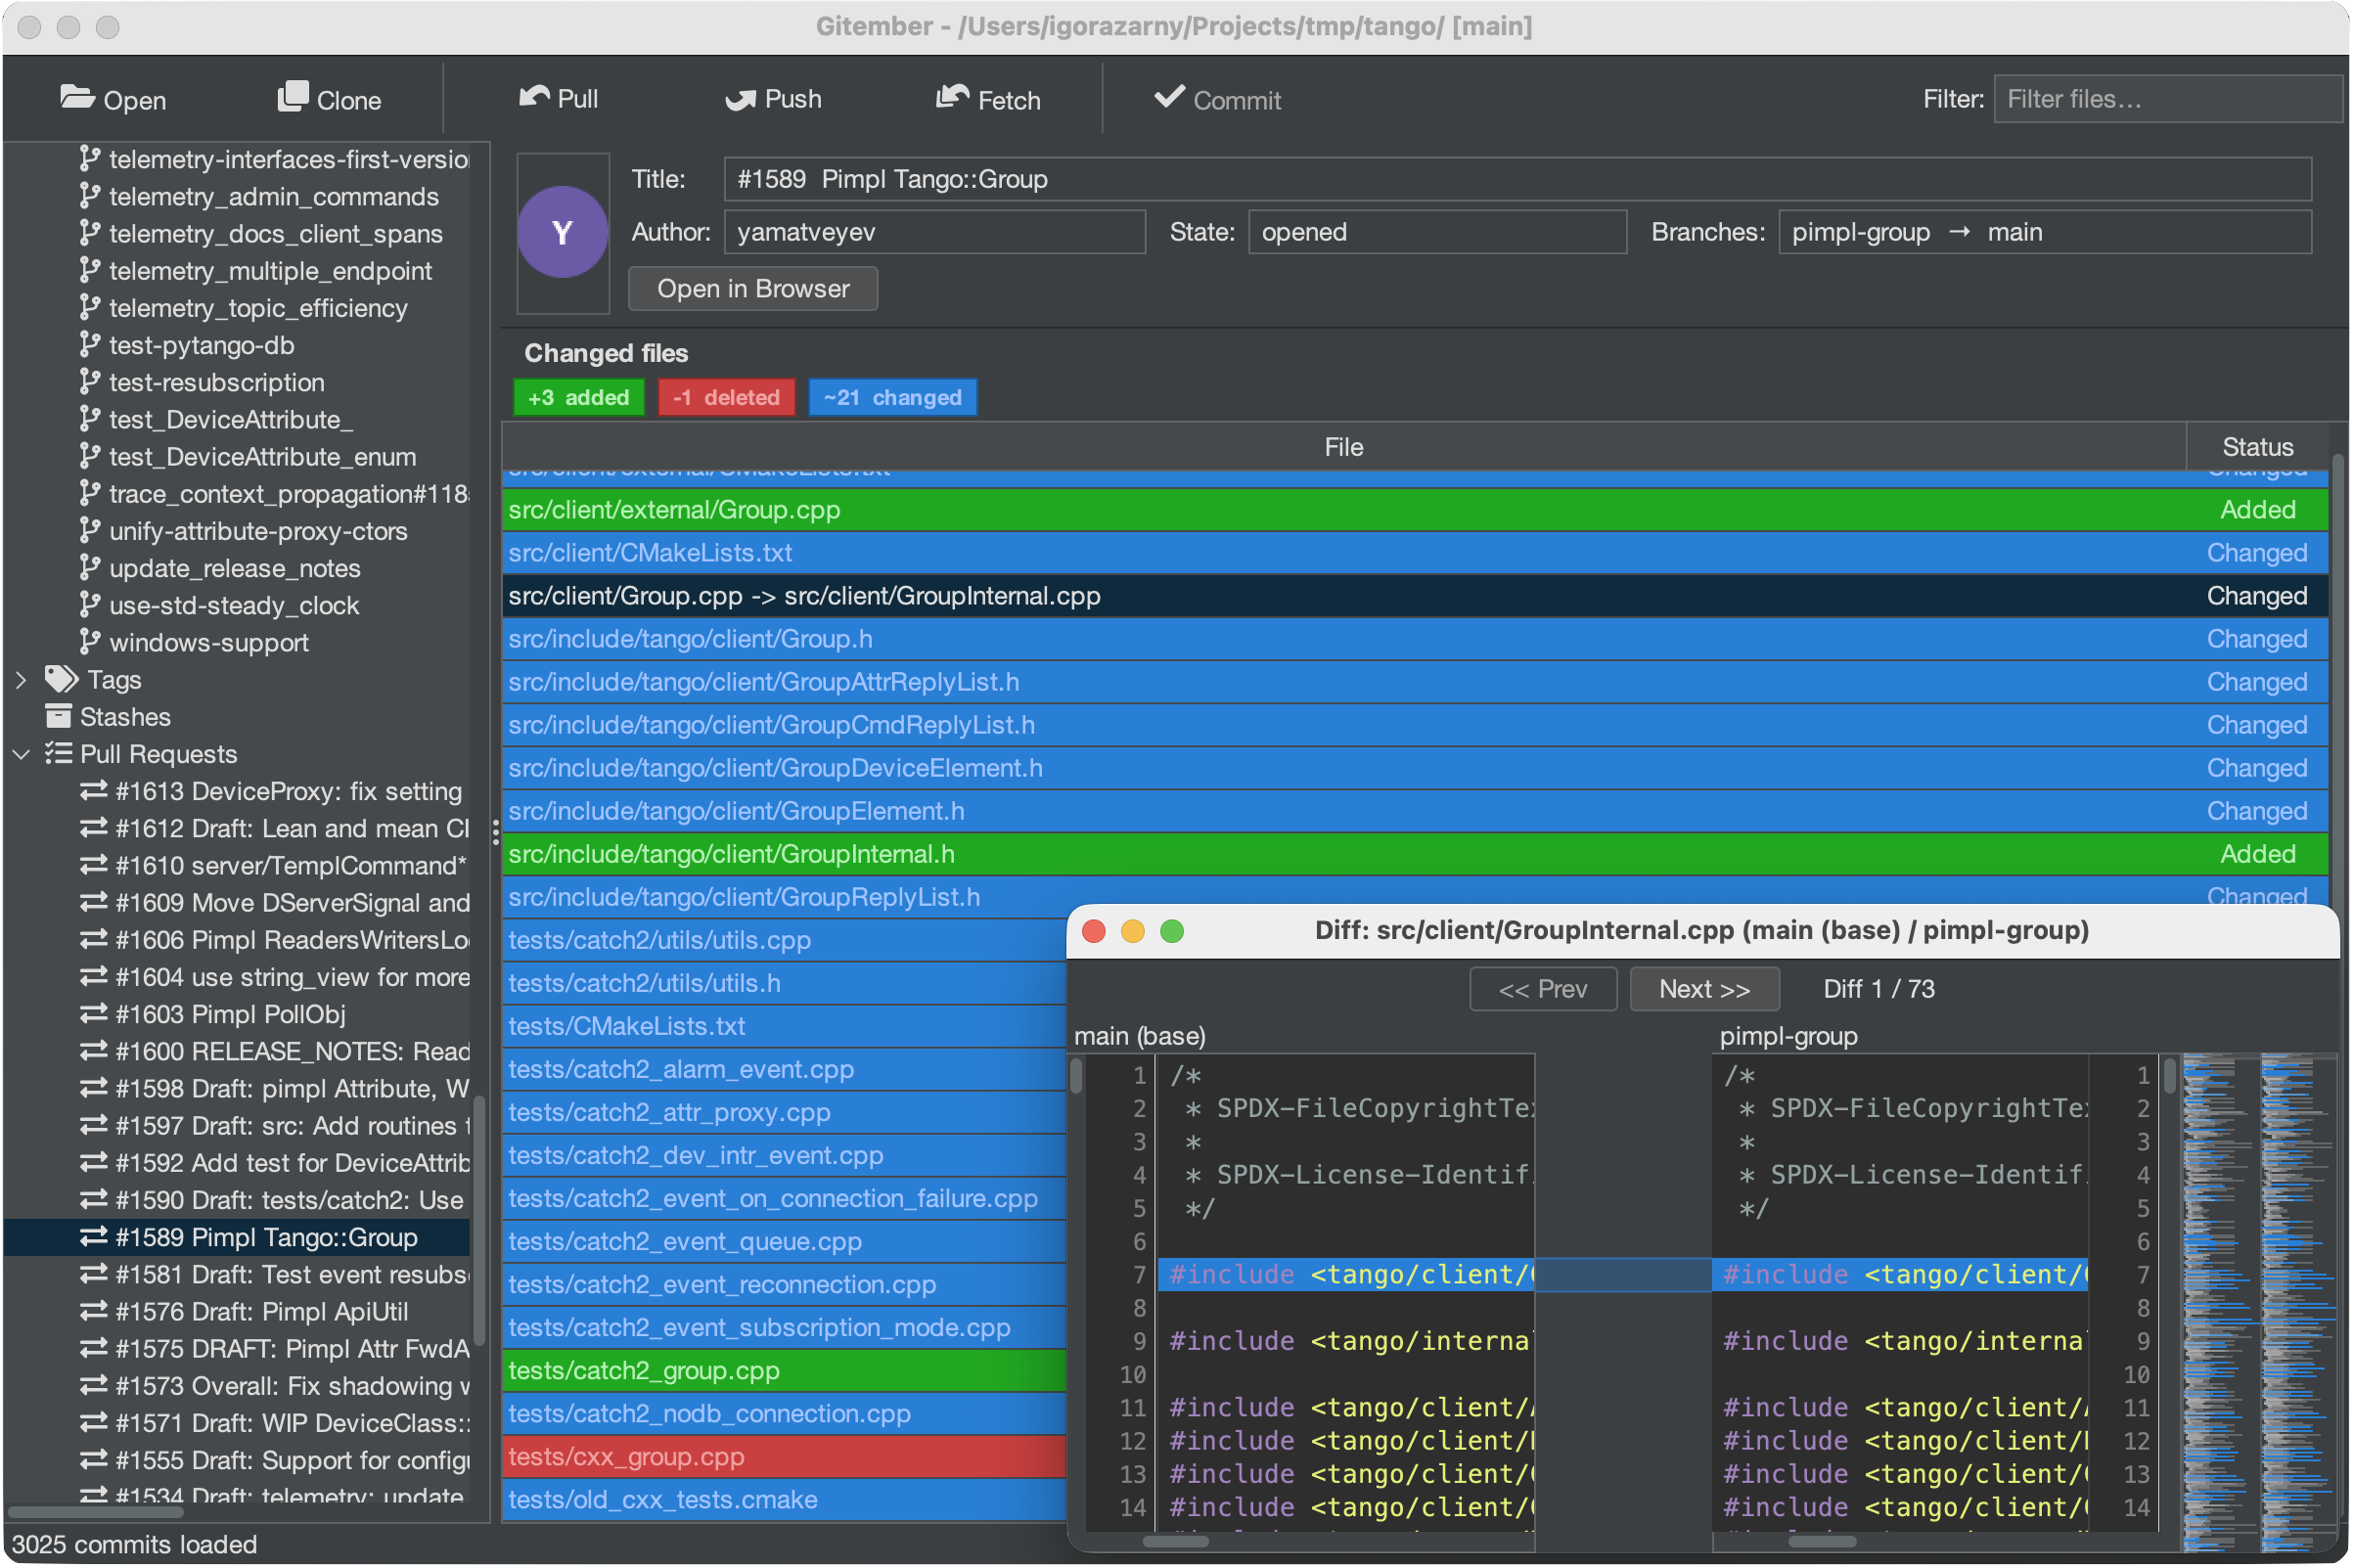Advance to the next diff with Next >>
This screenshot has height=1568, width=2353.
(1703, 989)
